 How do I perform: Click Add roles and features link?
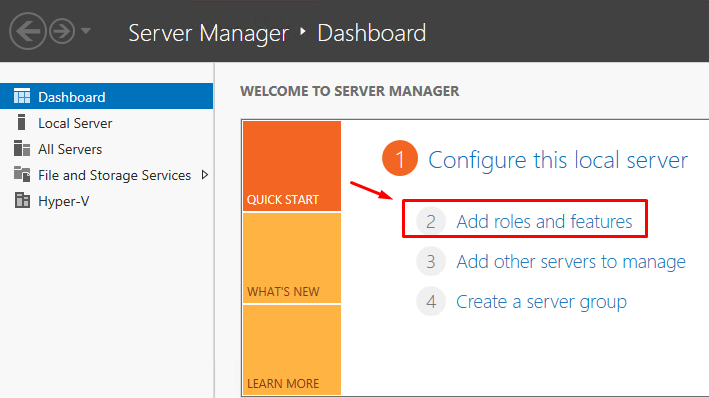pyautogui.click(x=544, y=222)
